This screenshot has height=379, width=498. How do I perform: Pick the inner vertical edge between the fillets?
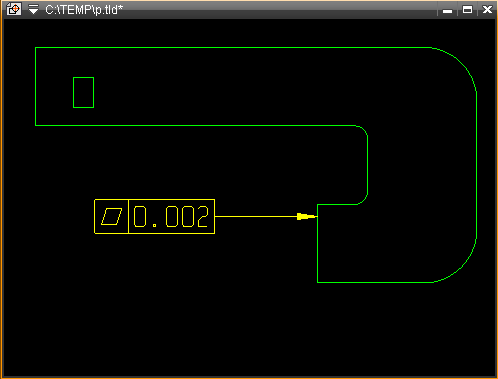point(368,165)
